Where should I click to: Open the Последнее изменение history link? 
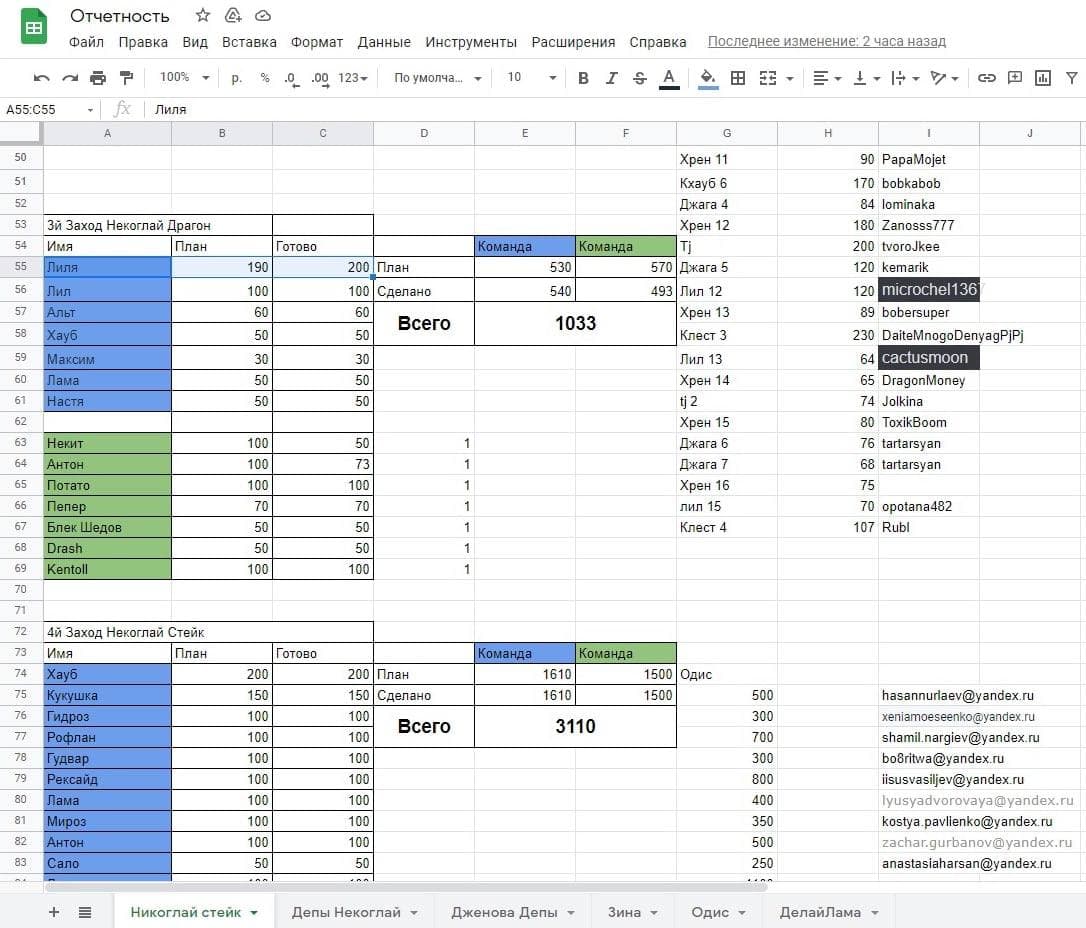(x=826, y=42)
